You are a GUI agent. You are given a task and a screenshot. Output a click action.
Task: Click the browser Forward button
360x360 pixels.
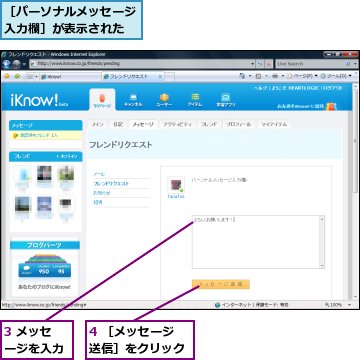click(15, 64)
